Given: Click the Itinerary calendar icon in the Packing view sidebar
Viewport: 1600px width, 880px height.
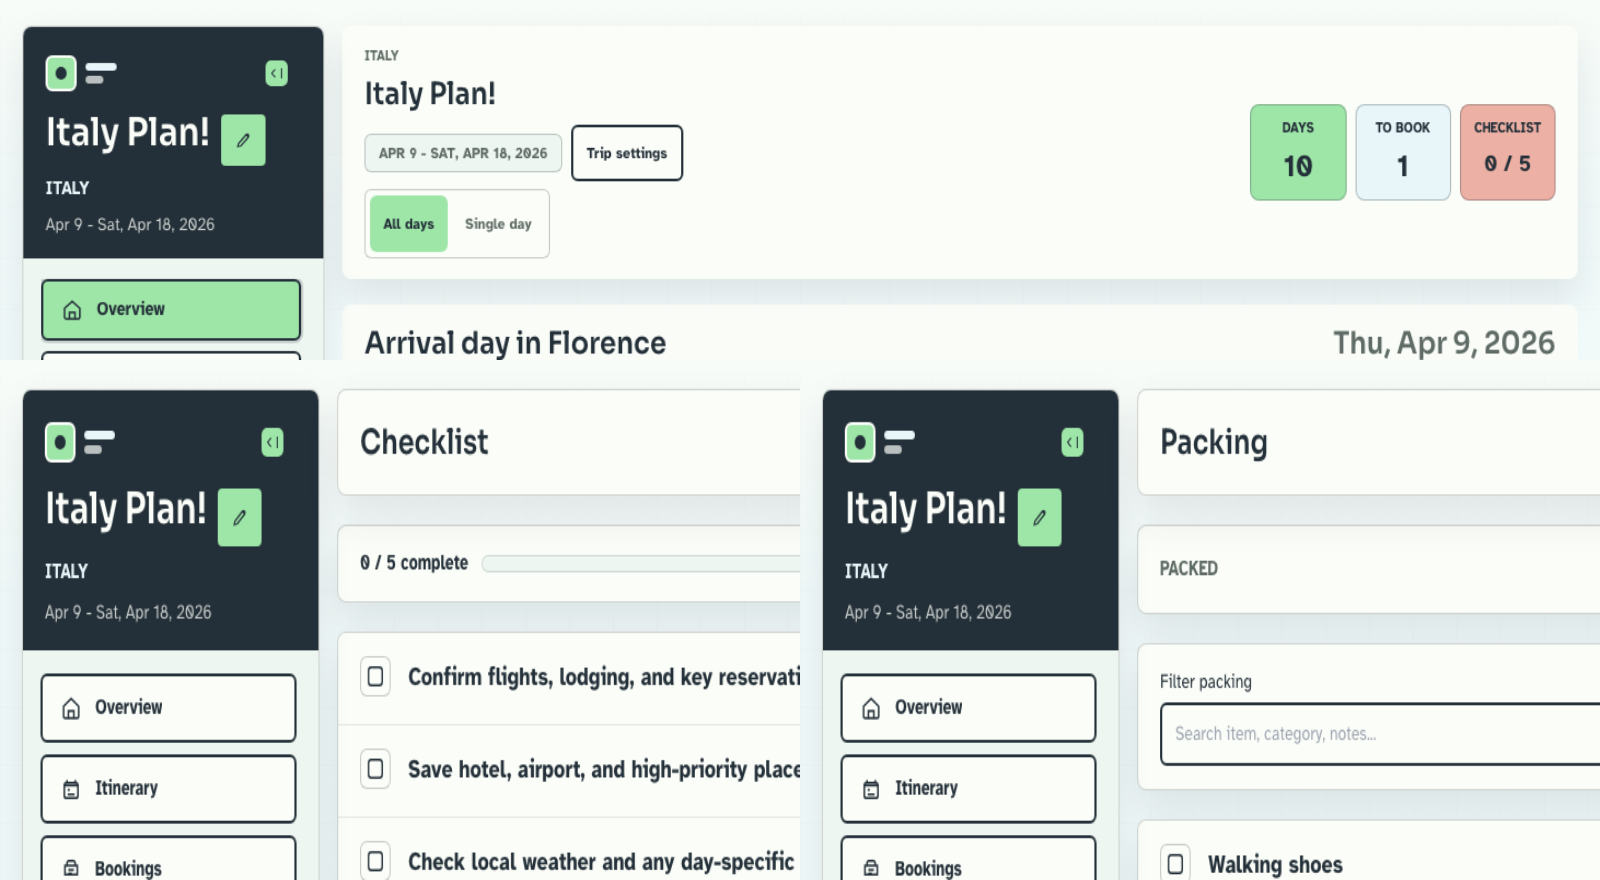Looking at the screenshot, I should pyautogui.click(x=869, y=788).
